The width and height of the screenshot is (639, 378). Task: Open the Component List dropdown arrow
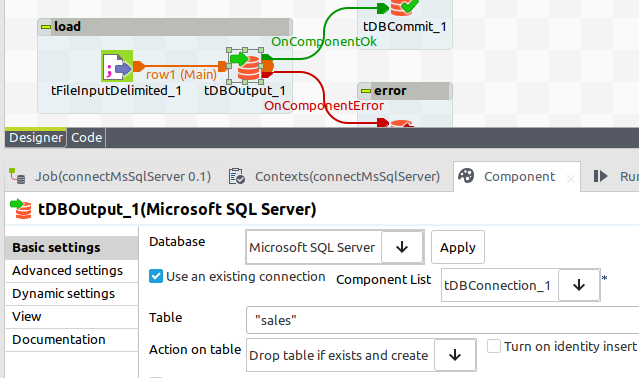(579, 285)
